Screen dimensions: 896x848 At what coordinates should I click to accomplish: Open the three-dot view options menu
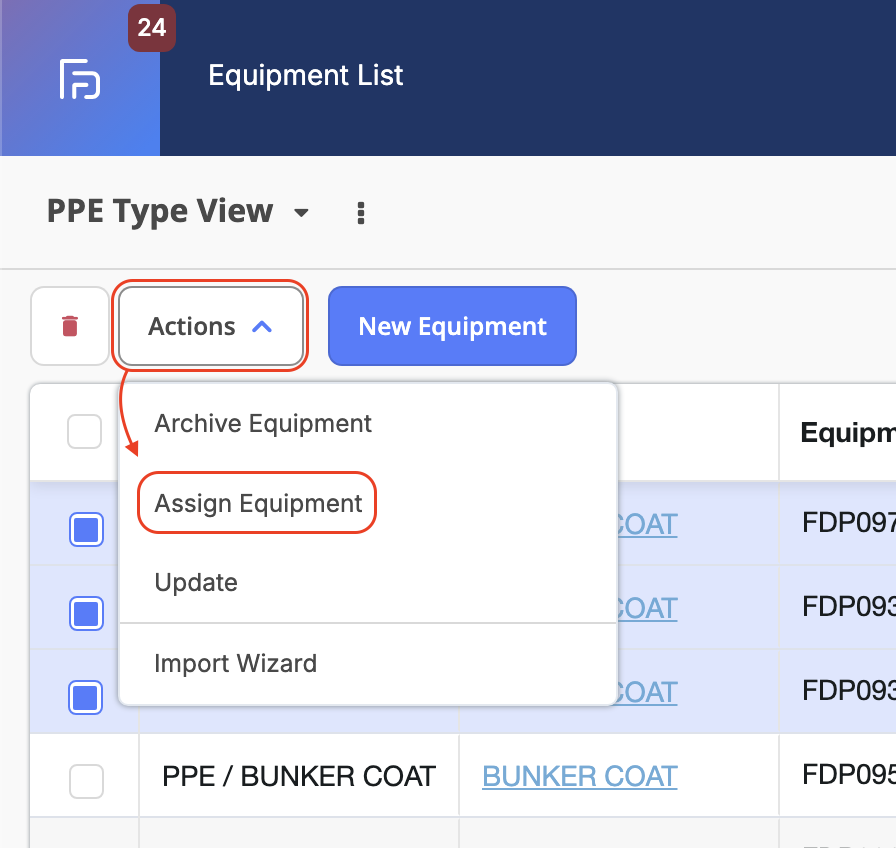pos(361,213)
